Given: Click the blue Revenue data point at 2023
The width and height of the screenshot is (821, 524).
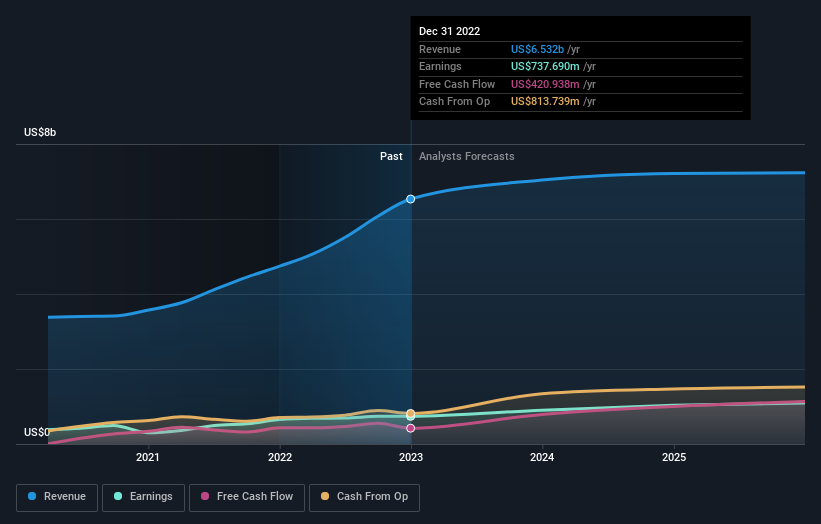Looking at the screenshot, I should pyautogui.click(x=411, y=199).
